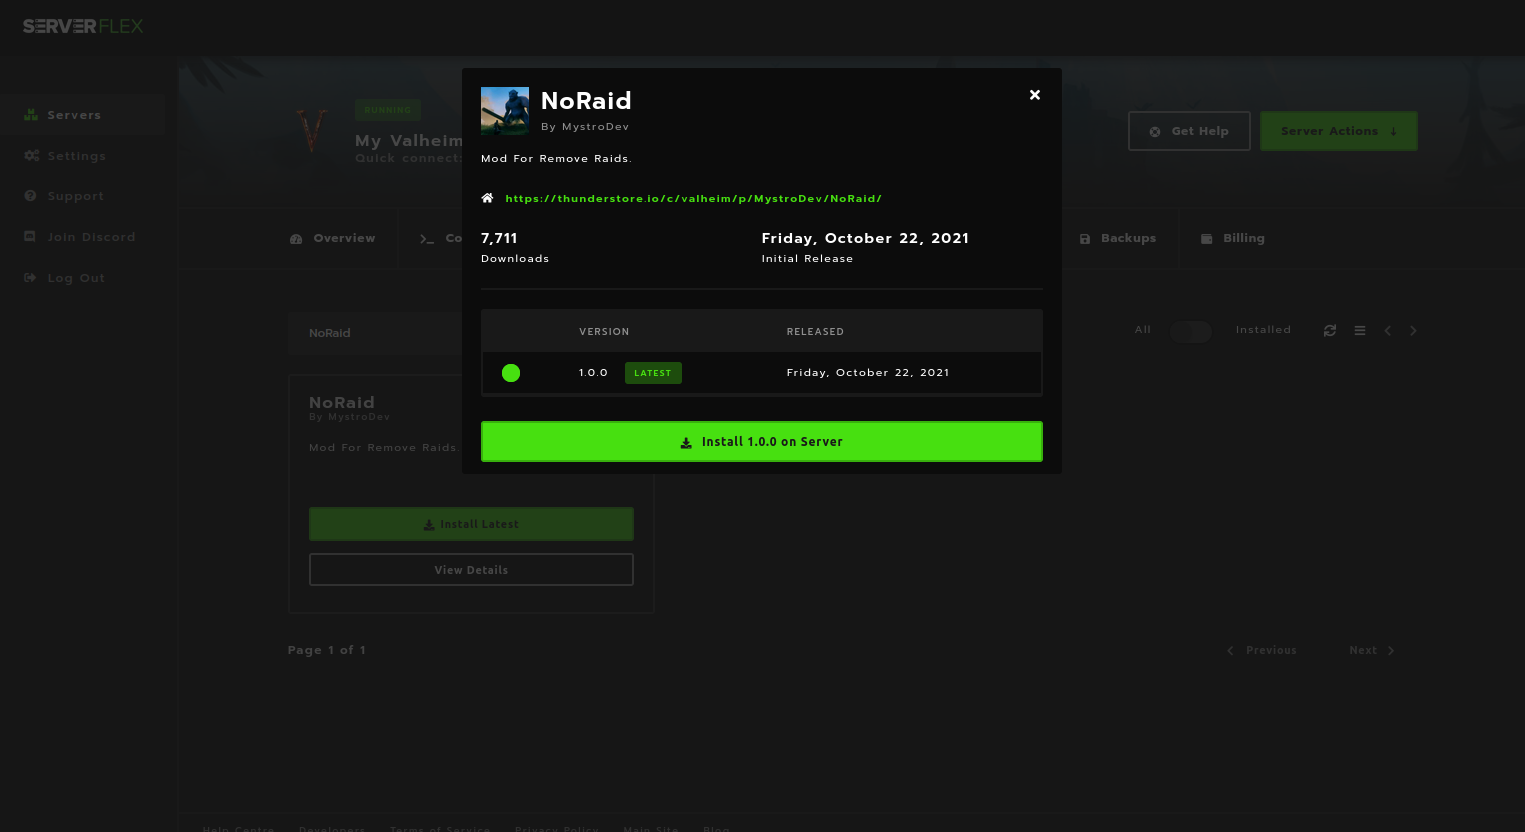1525x832 pixels.
Task: Click the lifebuoy icon in the Get Help button
Action: [1155, 132]
